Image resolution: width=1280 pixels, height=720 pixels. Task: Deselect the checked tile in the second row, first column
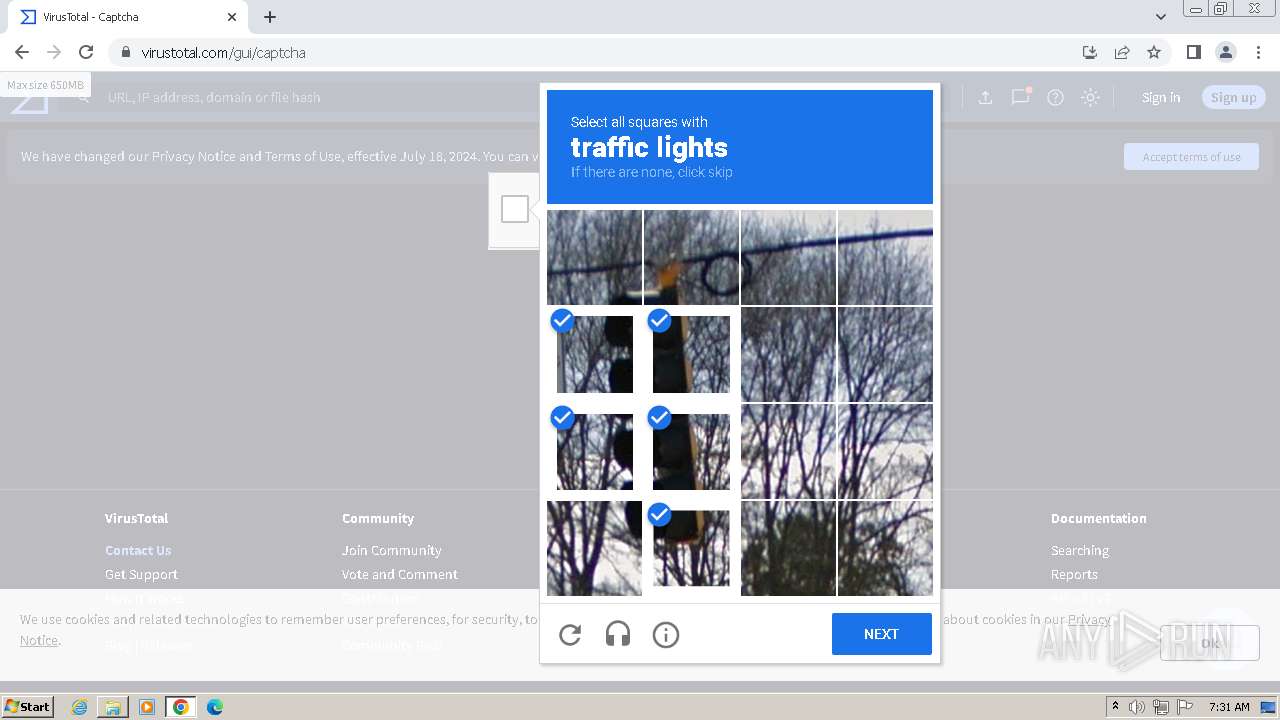point(594,354)
